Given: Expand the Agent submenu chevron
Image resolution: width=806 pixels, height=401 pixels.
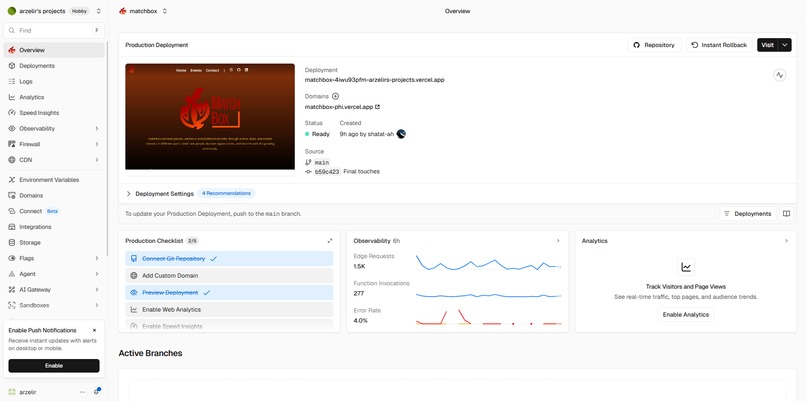Looking at the screenshot, I should 97,274.
